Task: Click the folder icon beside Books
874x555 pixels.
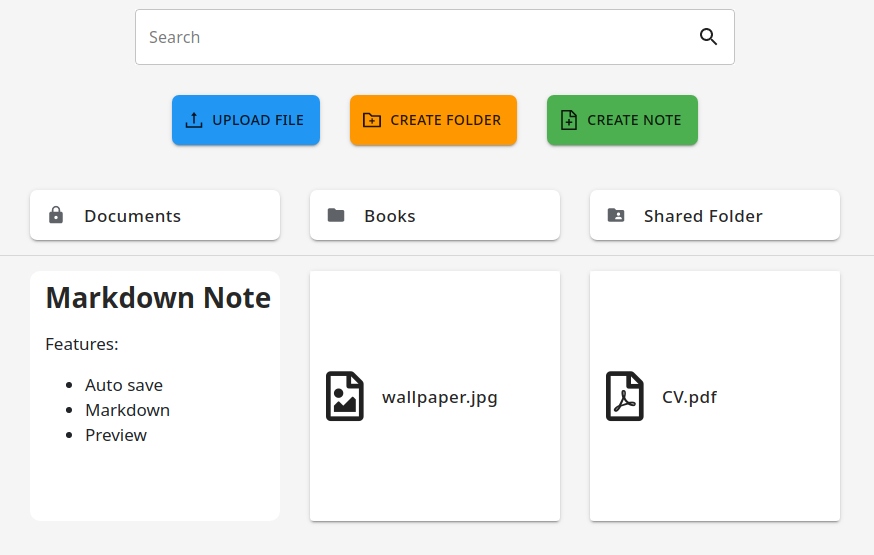Action: (x=336, y=215)
